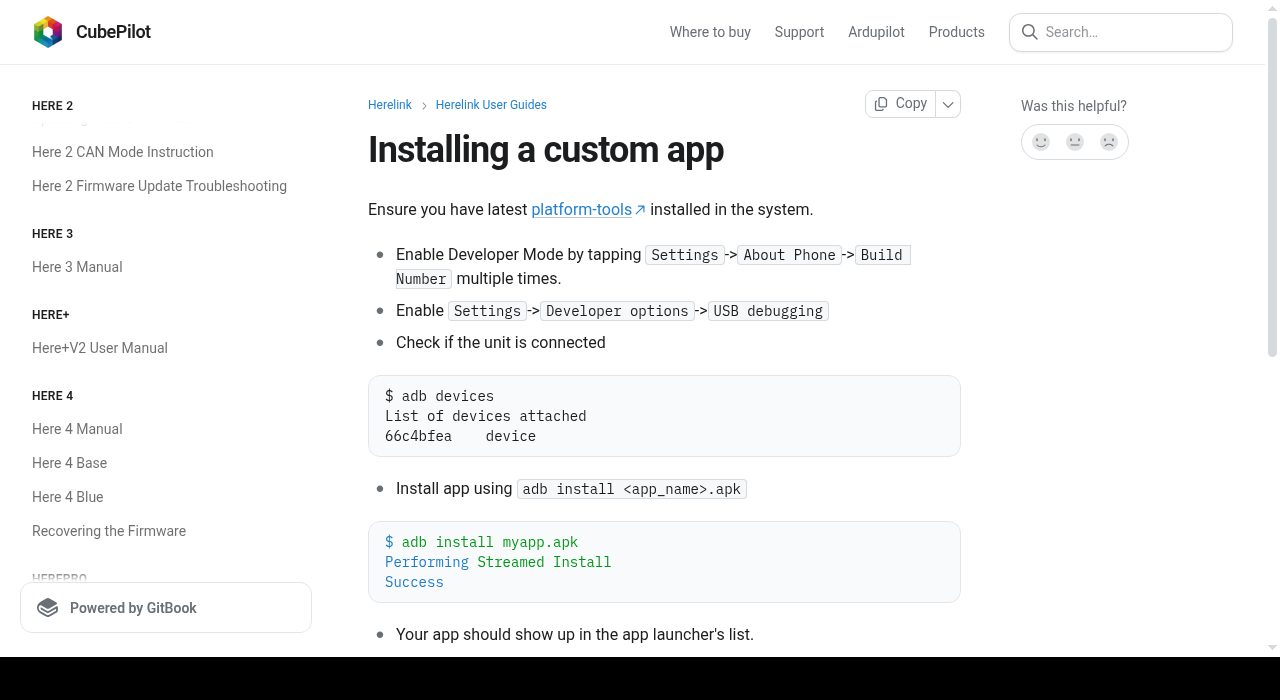
Task: Click 'adb install <app_name>.apk' inline code
Action: tap(632, 489)
